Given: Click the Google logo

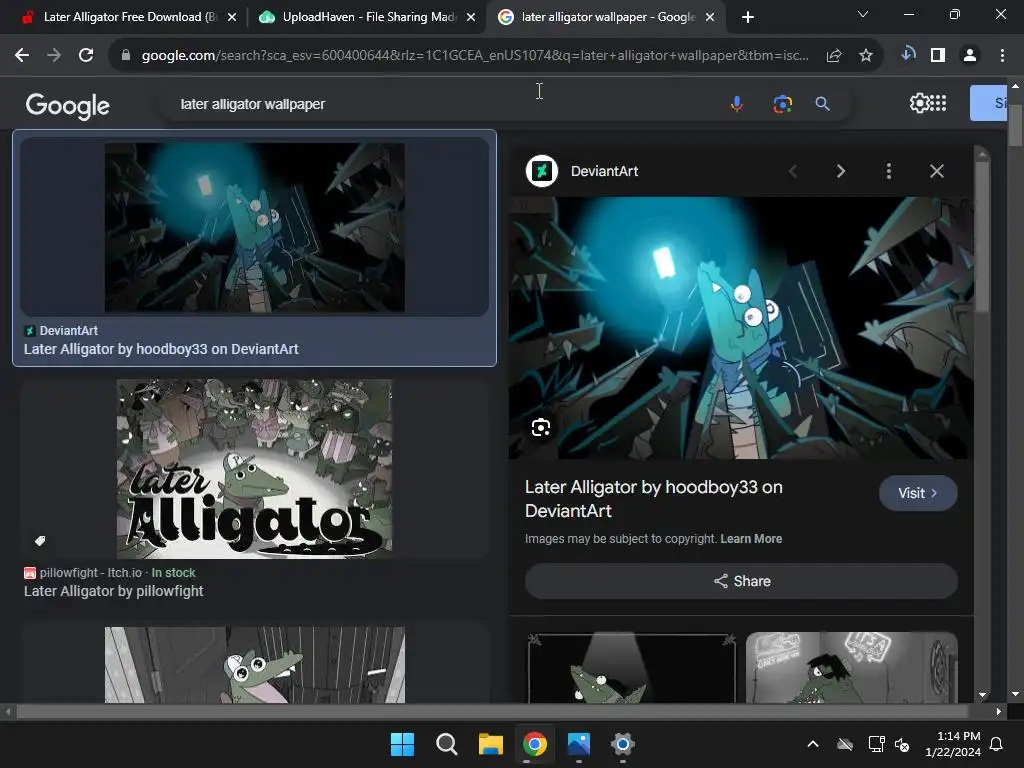Looking at the screenshot, I should (x=67, y=106).
